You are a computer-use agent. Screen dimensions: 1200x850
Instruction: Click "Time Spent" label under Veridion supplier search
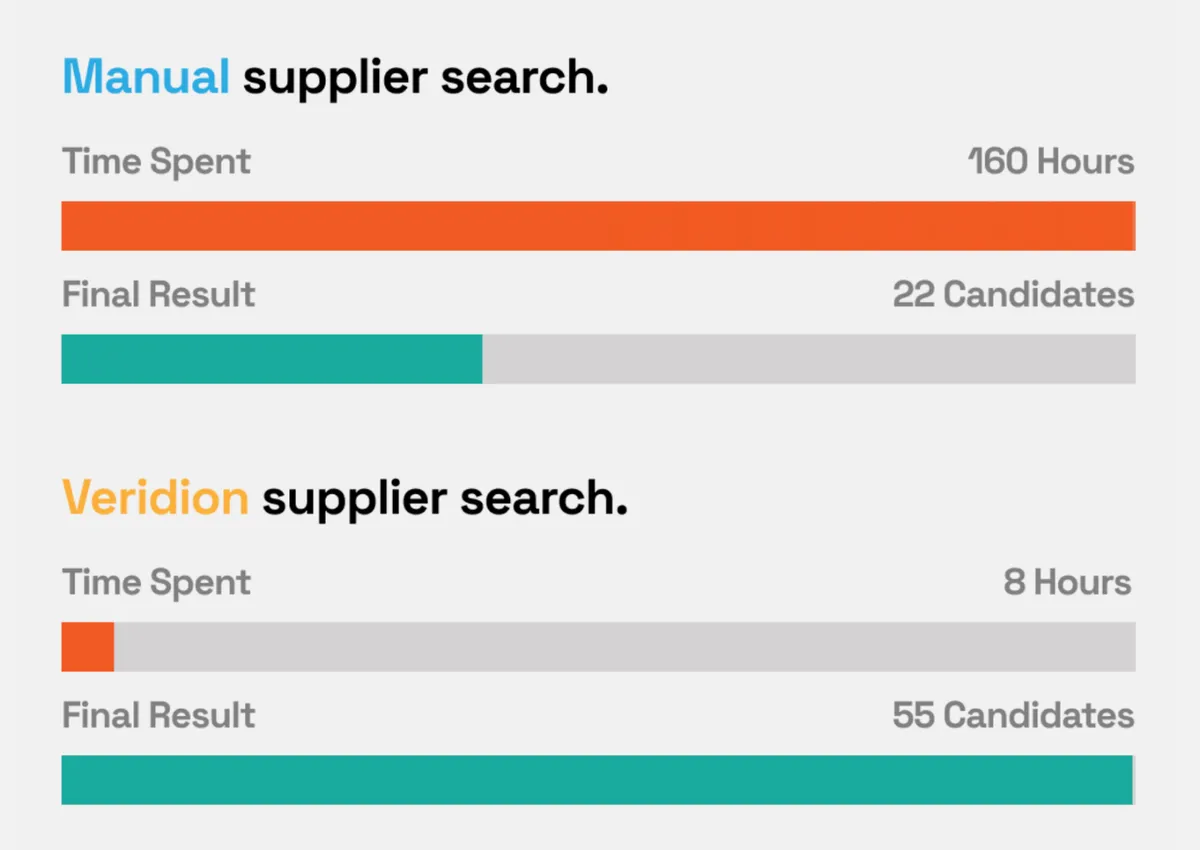pyautogui.click(x=157, y=582)
